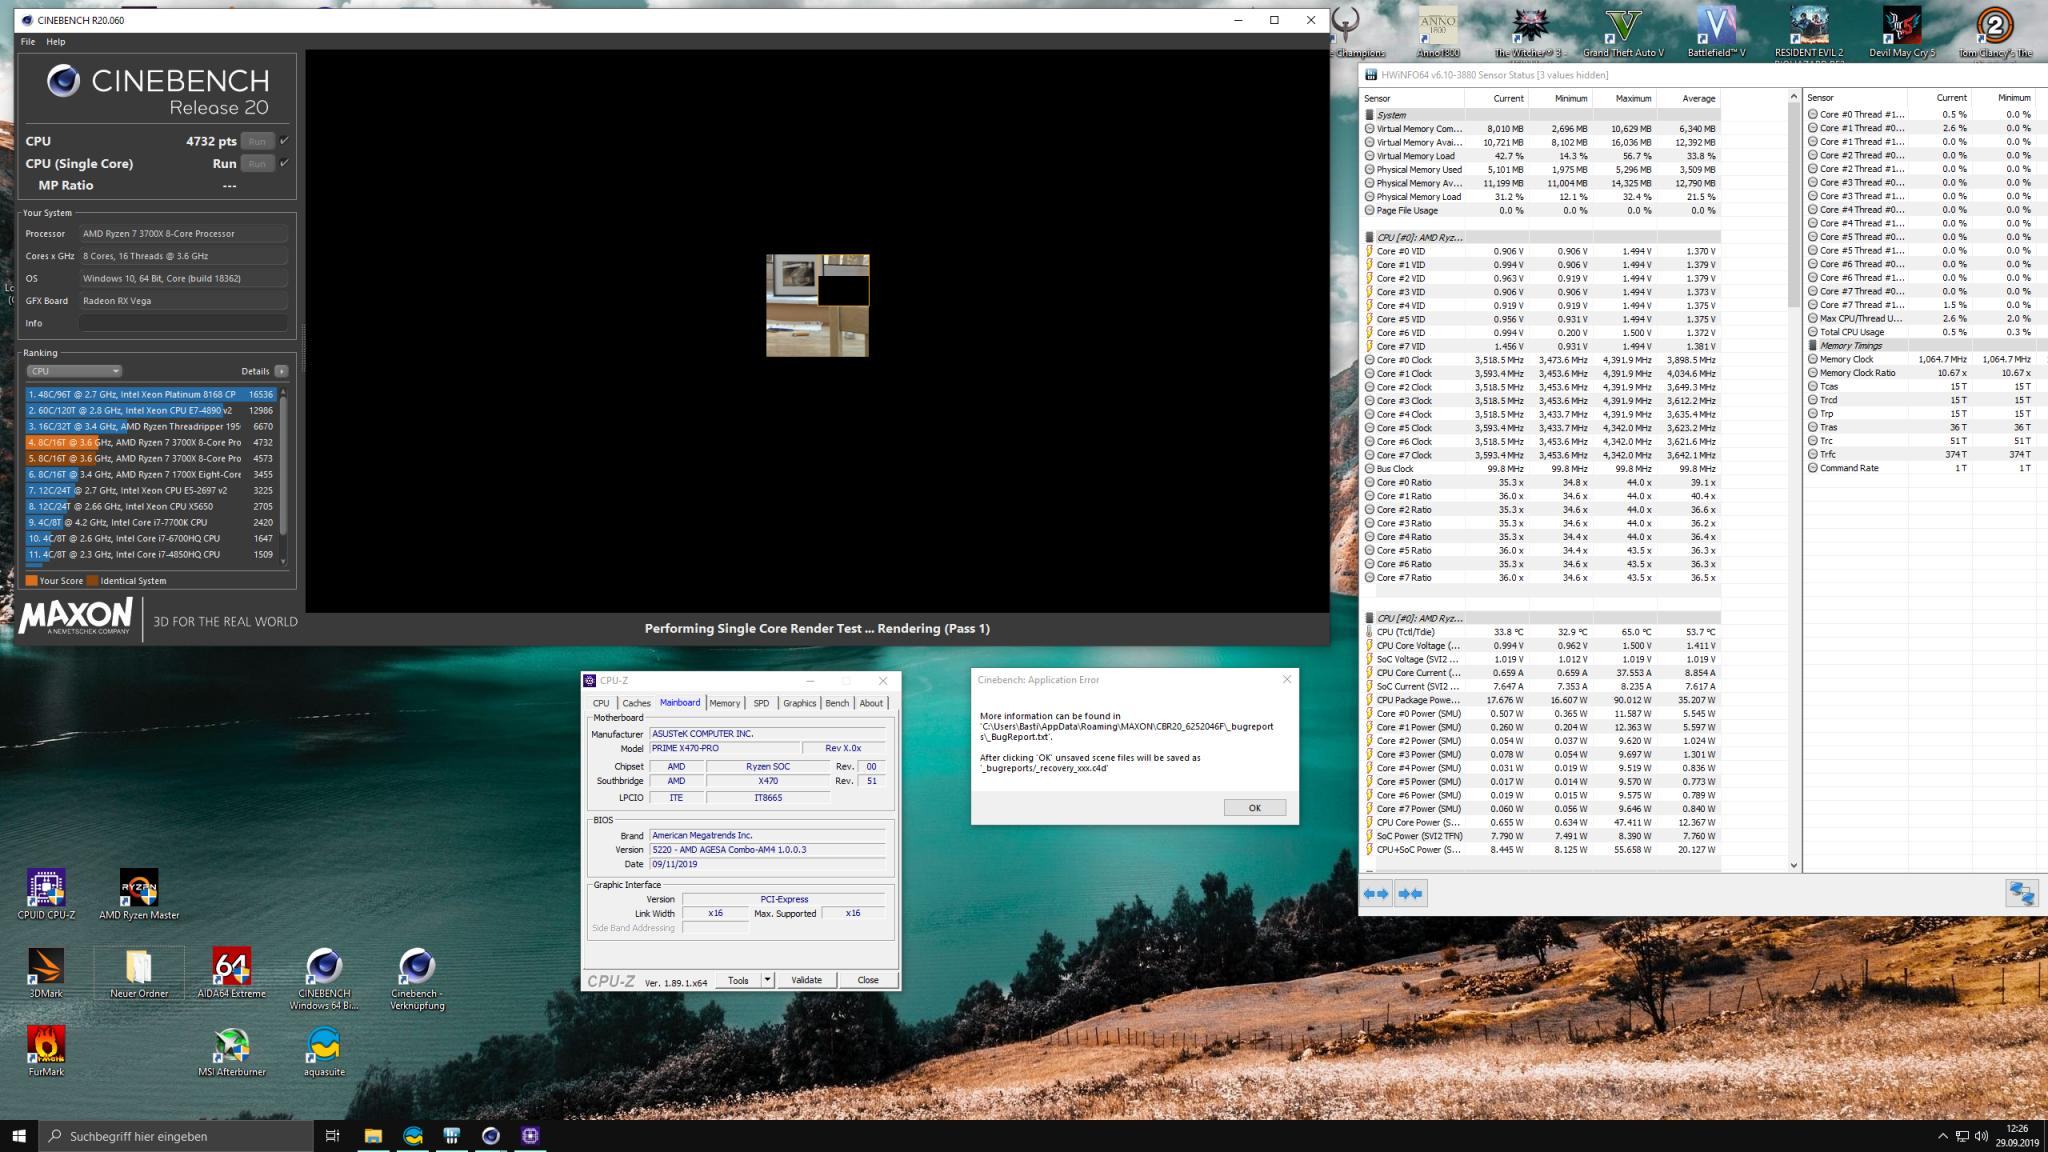Click the Close button in CPU-Z
The height and width of the screenshot is (1152, 2048).
click(867, 980)
